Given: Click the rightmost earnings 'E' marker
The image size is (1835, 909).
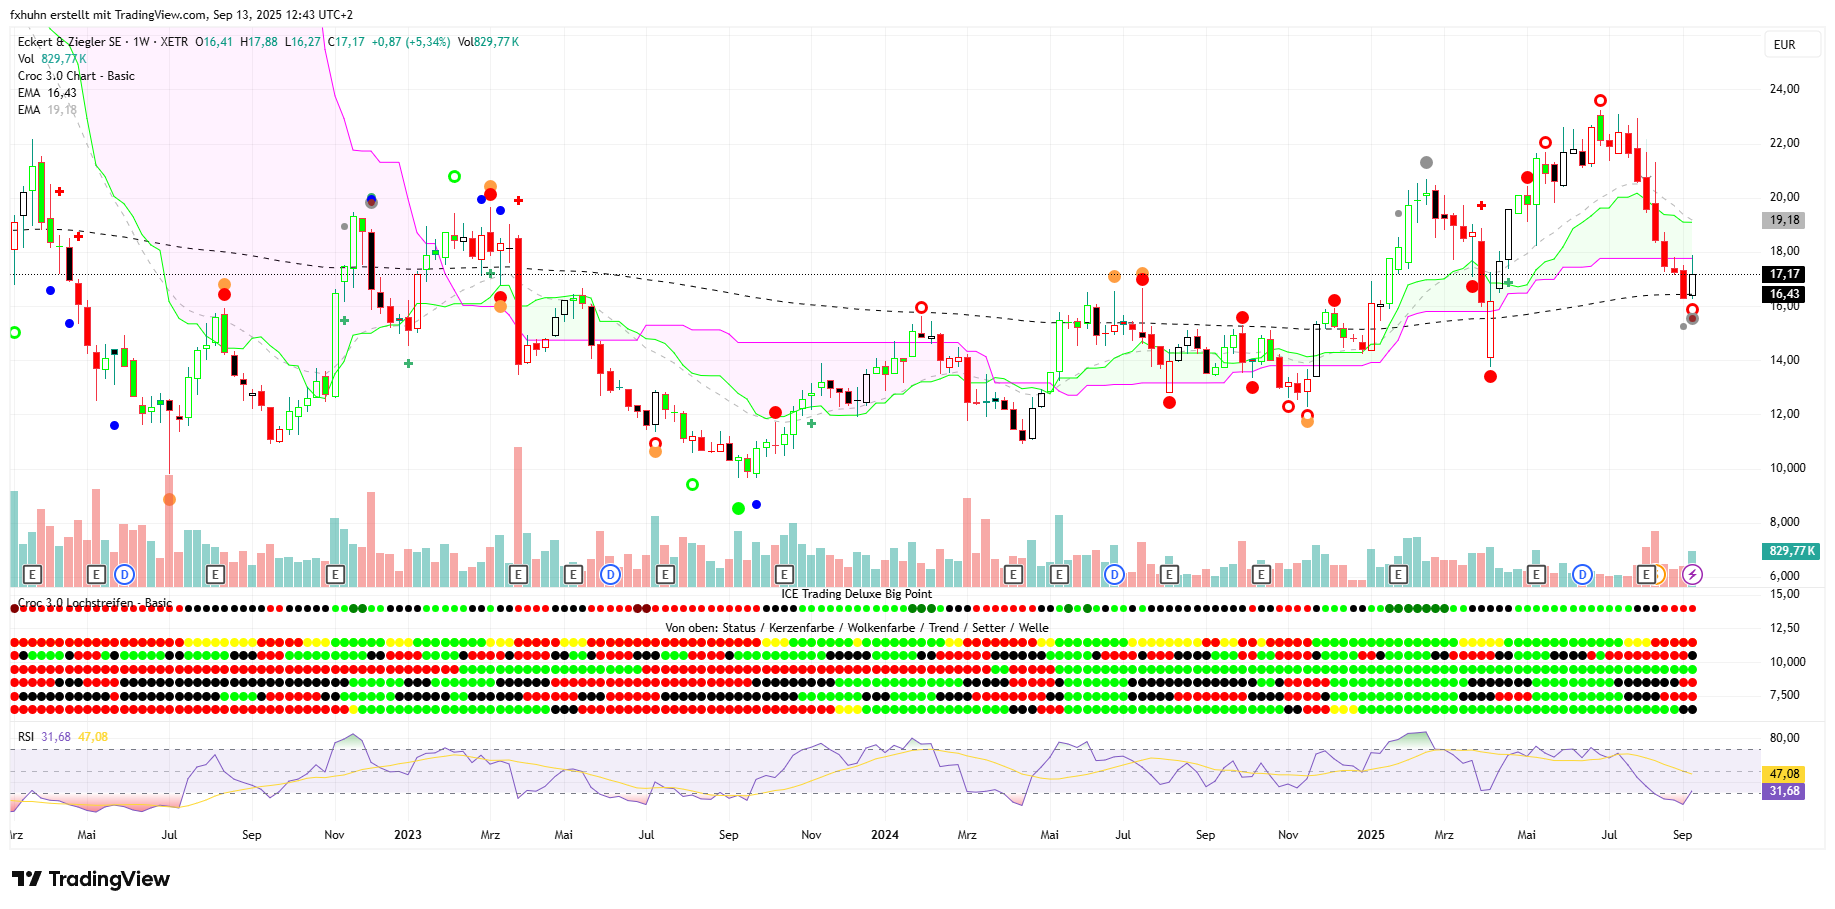Looking at the screenshot, I should click(1646, 574).
